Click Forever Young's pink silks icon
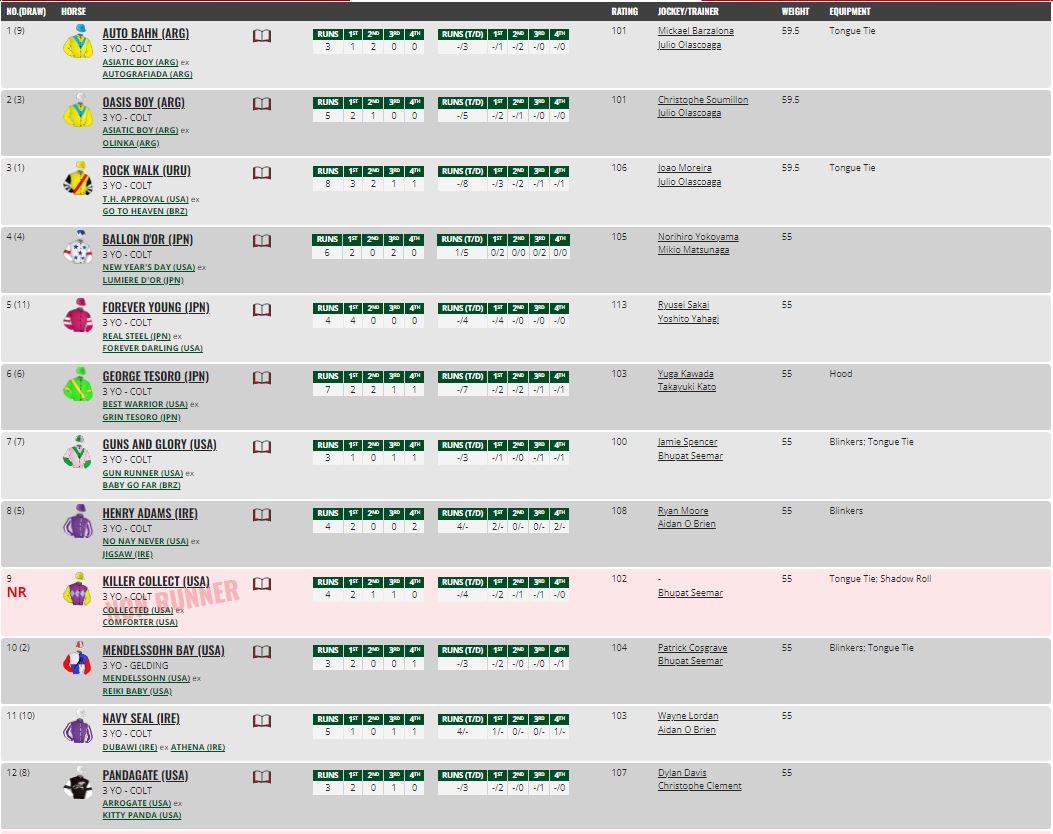The image size is (1053, 834). click(x=78, y=316)
